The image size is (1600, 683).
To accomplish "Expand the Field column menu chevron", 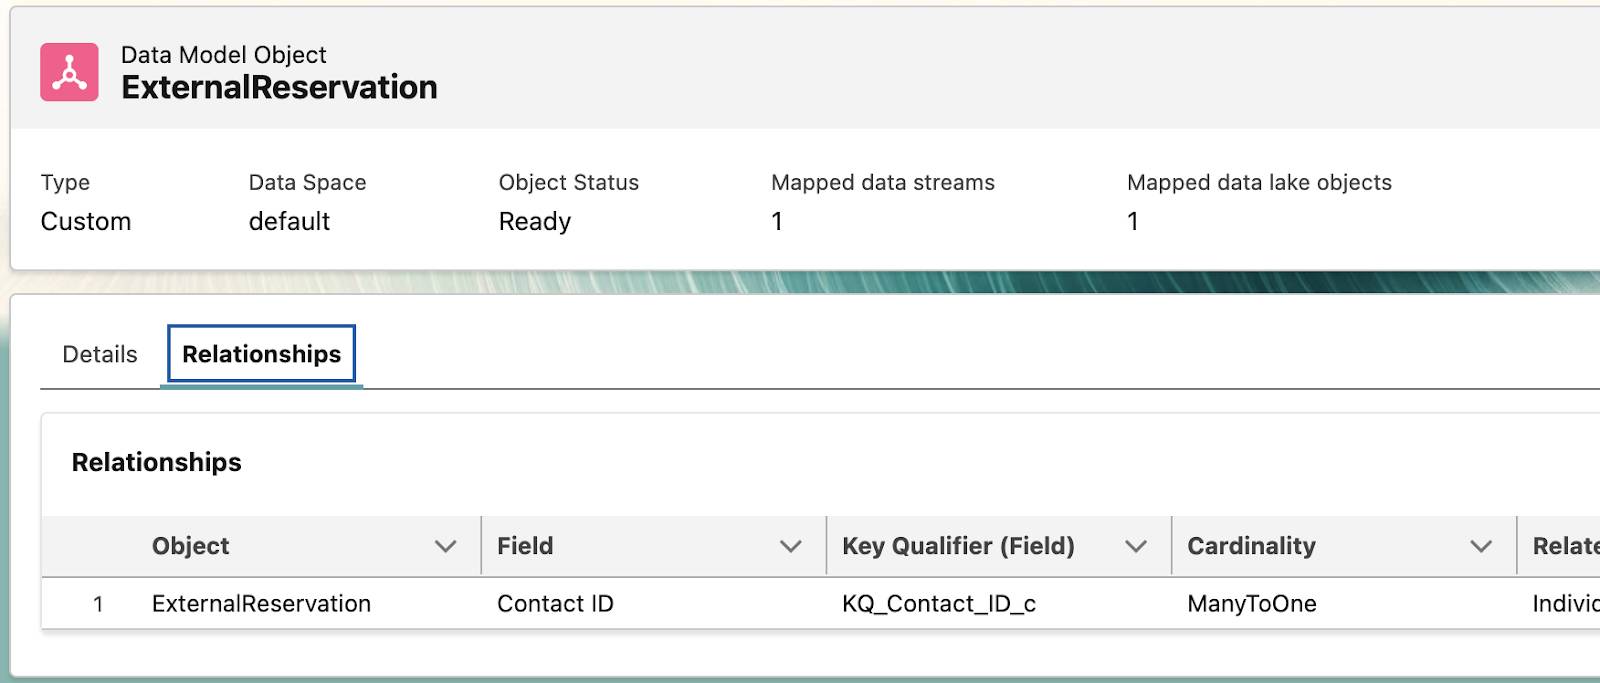I will click(x=790, y=546).
